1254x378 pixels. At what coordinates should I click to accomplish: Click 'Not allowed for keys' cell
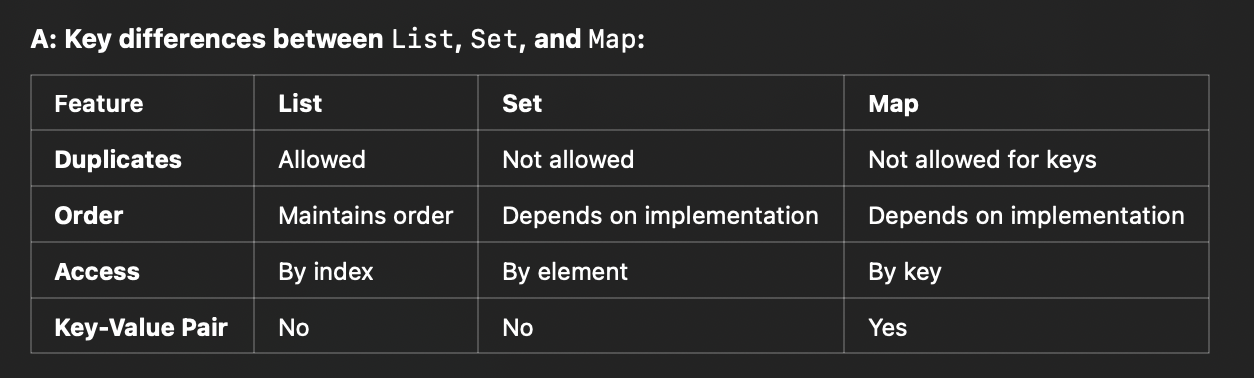(982, 159)
